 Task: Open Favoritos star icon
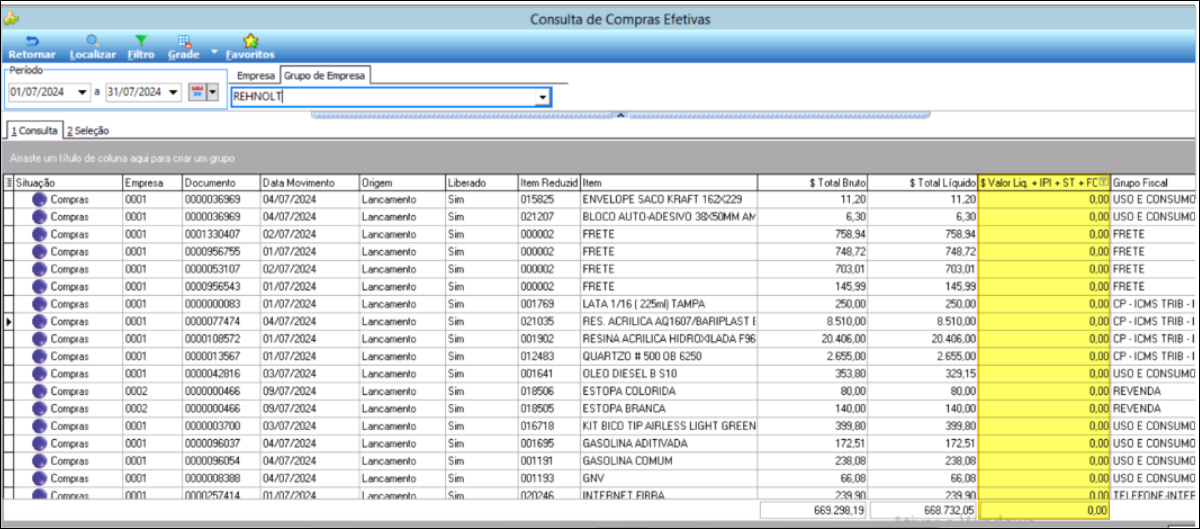(x=250, y=40)
